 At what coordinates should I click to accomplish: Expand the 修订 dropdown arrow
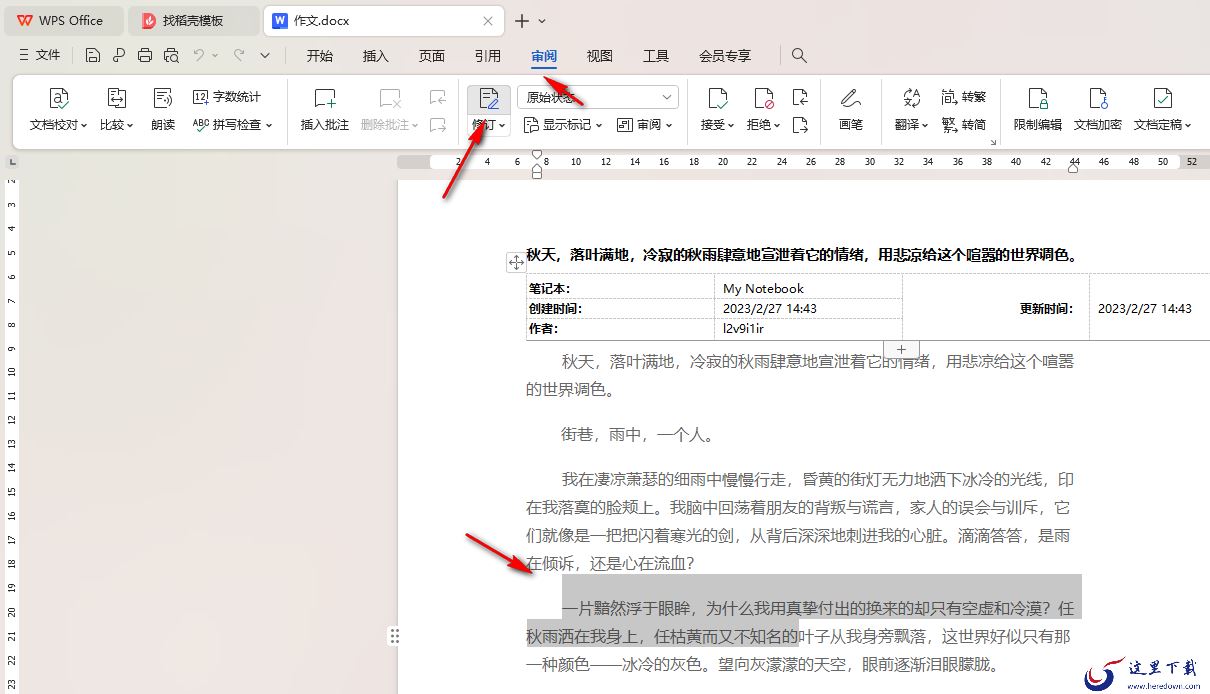(502, 125)
